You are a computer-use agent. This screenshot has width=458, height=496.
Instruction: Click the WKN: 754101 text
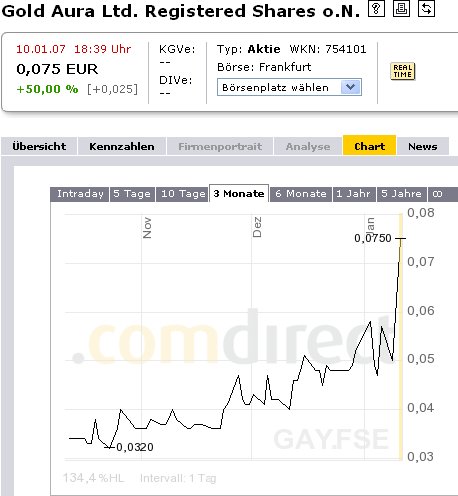(x=328, y=49)
